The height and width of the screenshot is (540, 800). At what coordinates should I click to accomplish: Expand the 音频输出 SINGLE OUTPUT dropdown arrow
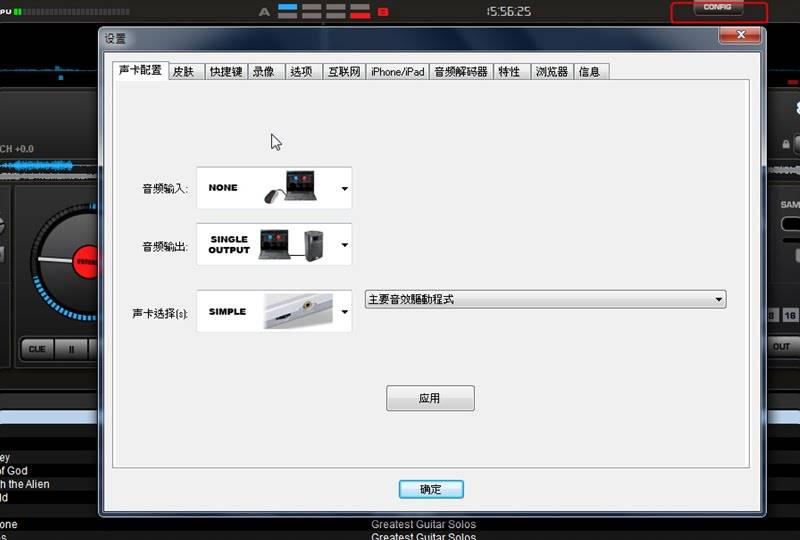pyautogui.click(x=345, y=244)
